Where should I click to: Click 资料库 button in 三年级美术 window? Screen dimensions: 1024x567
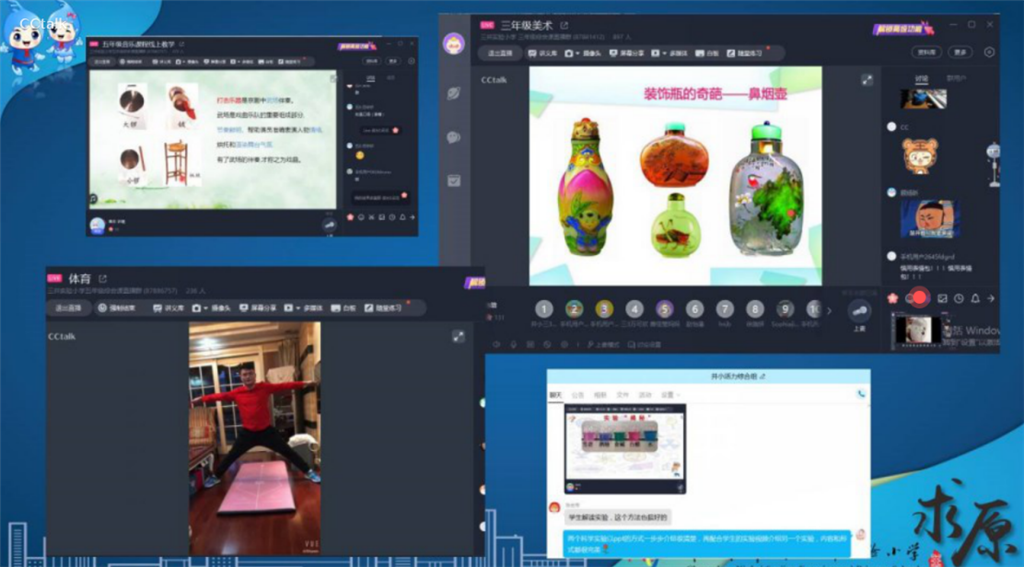[927, 52]
